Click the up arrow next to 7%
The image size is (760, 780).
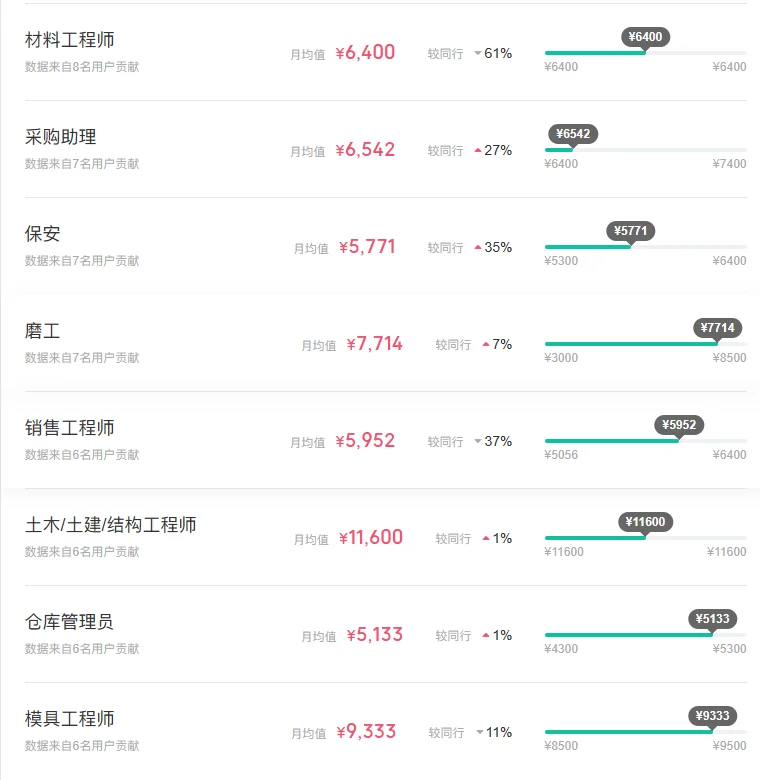486,344
